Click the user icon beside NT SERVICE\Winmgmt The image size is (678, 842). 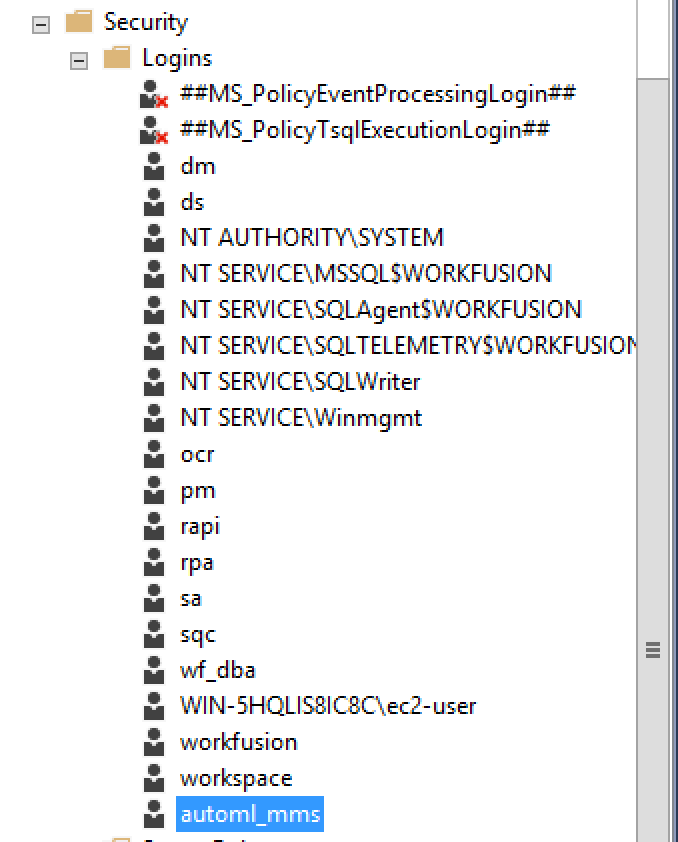tap(154, 418)
